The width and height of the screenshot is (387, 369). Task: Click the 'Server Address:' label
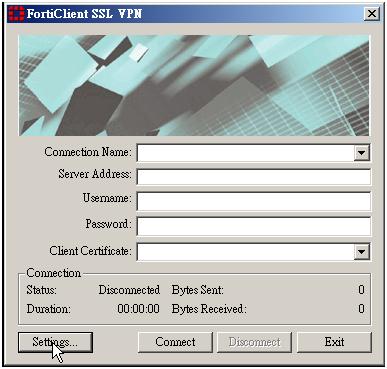click(95, 174)
